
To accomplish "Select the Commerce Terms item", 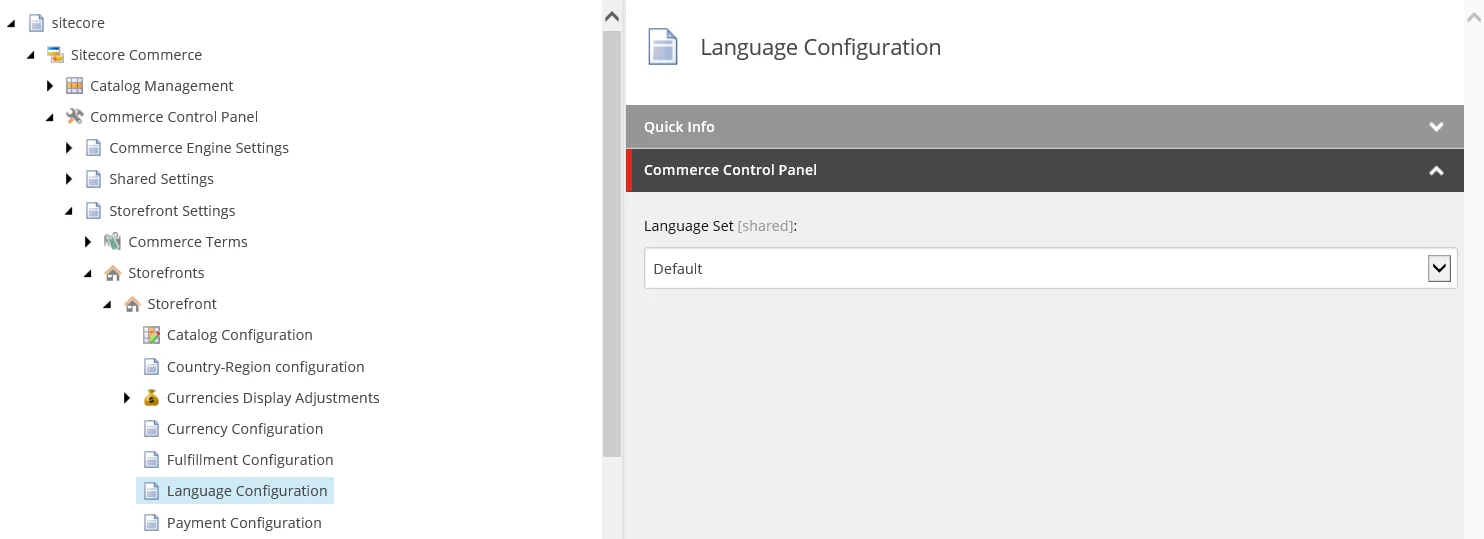I will point(188,241).
